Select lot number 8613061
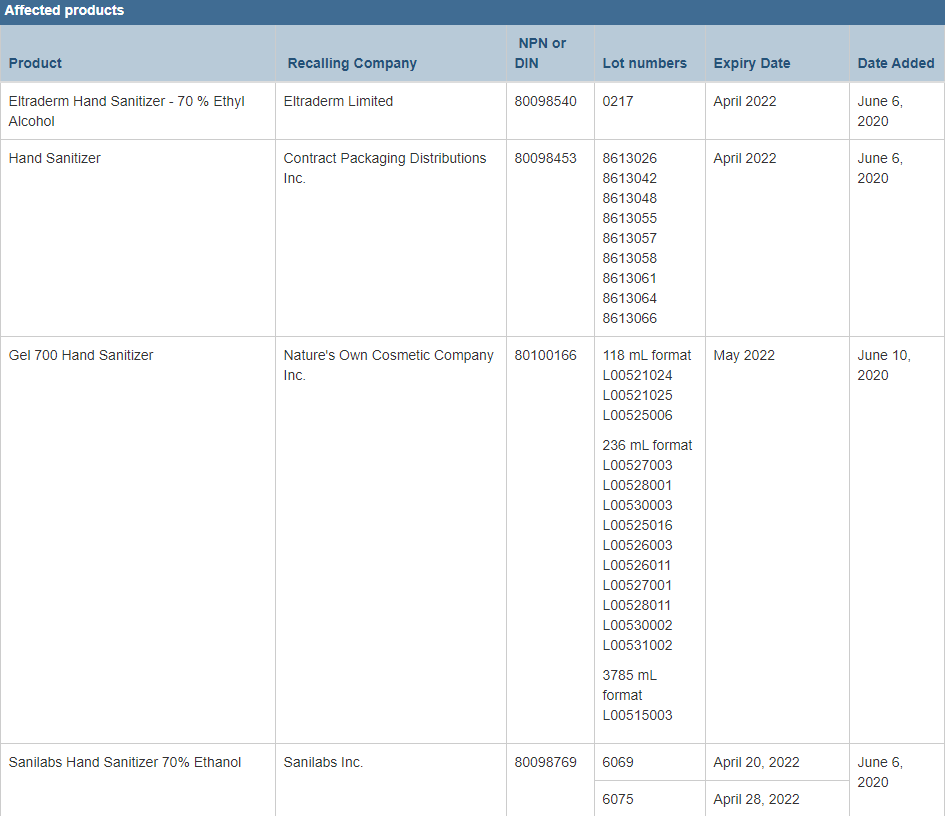 pos(629,278)
